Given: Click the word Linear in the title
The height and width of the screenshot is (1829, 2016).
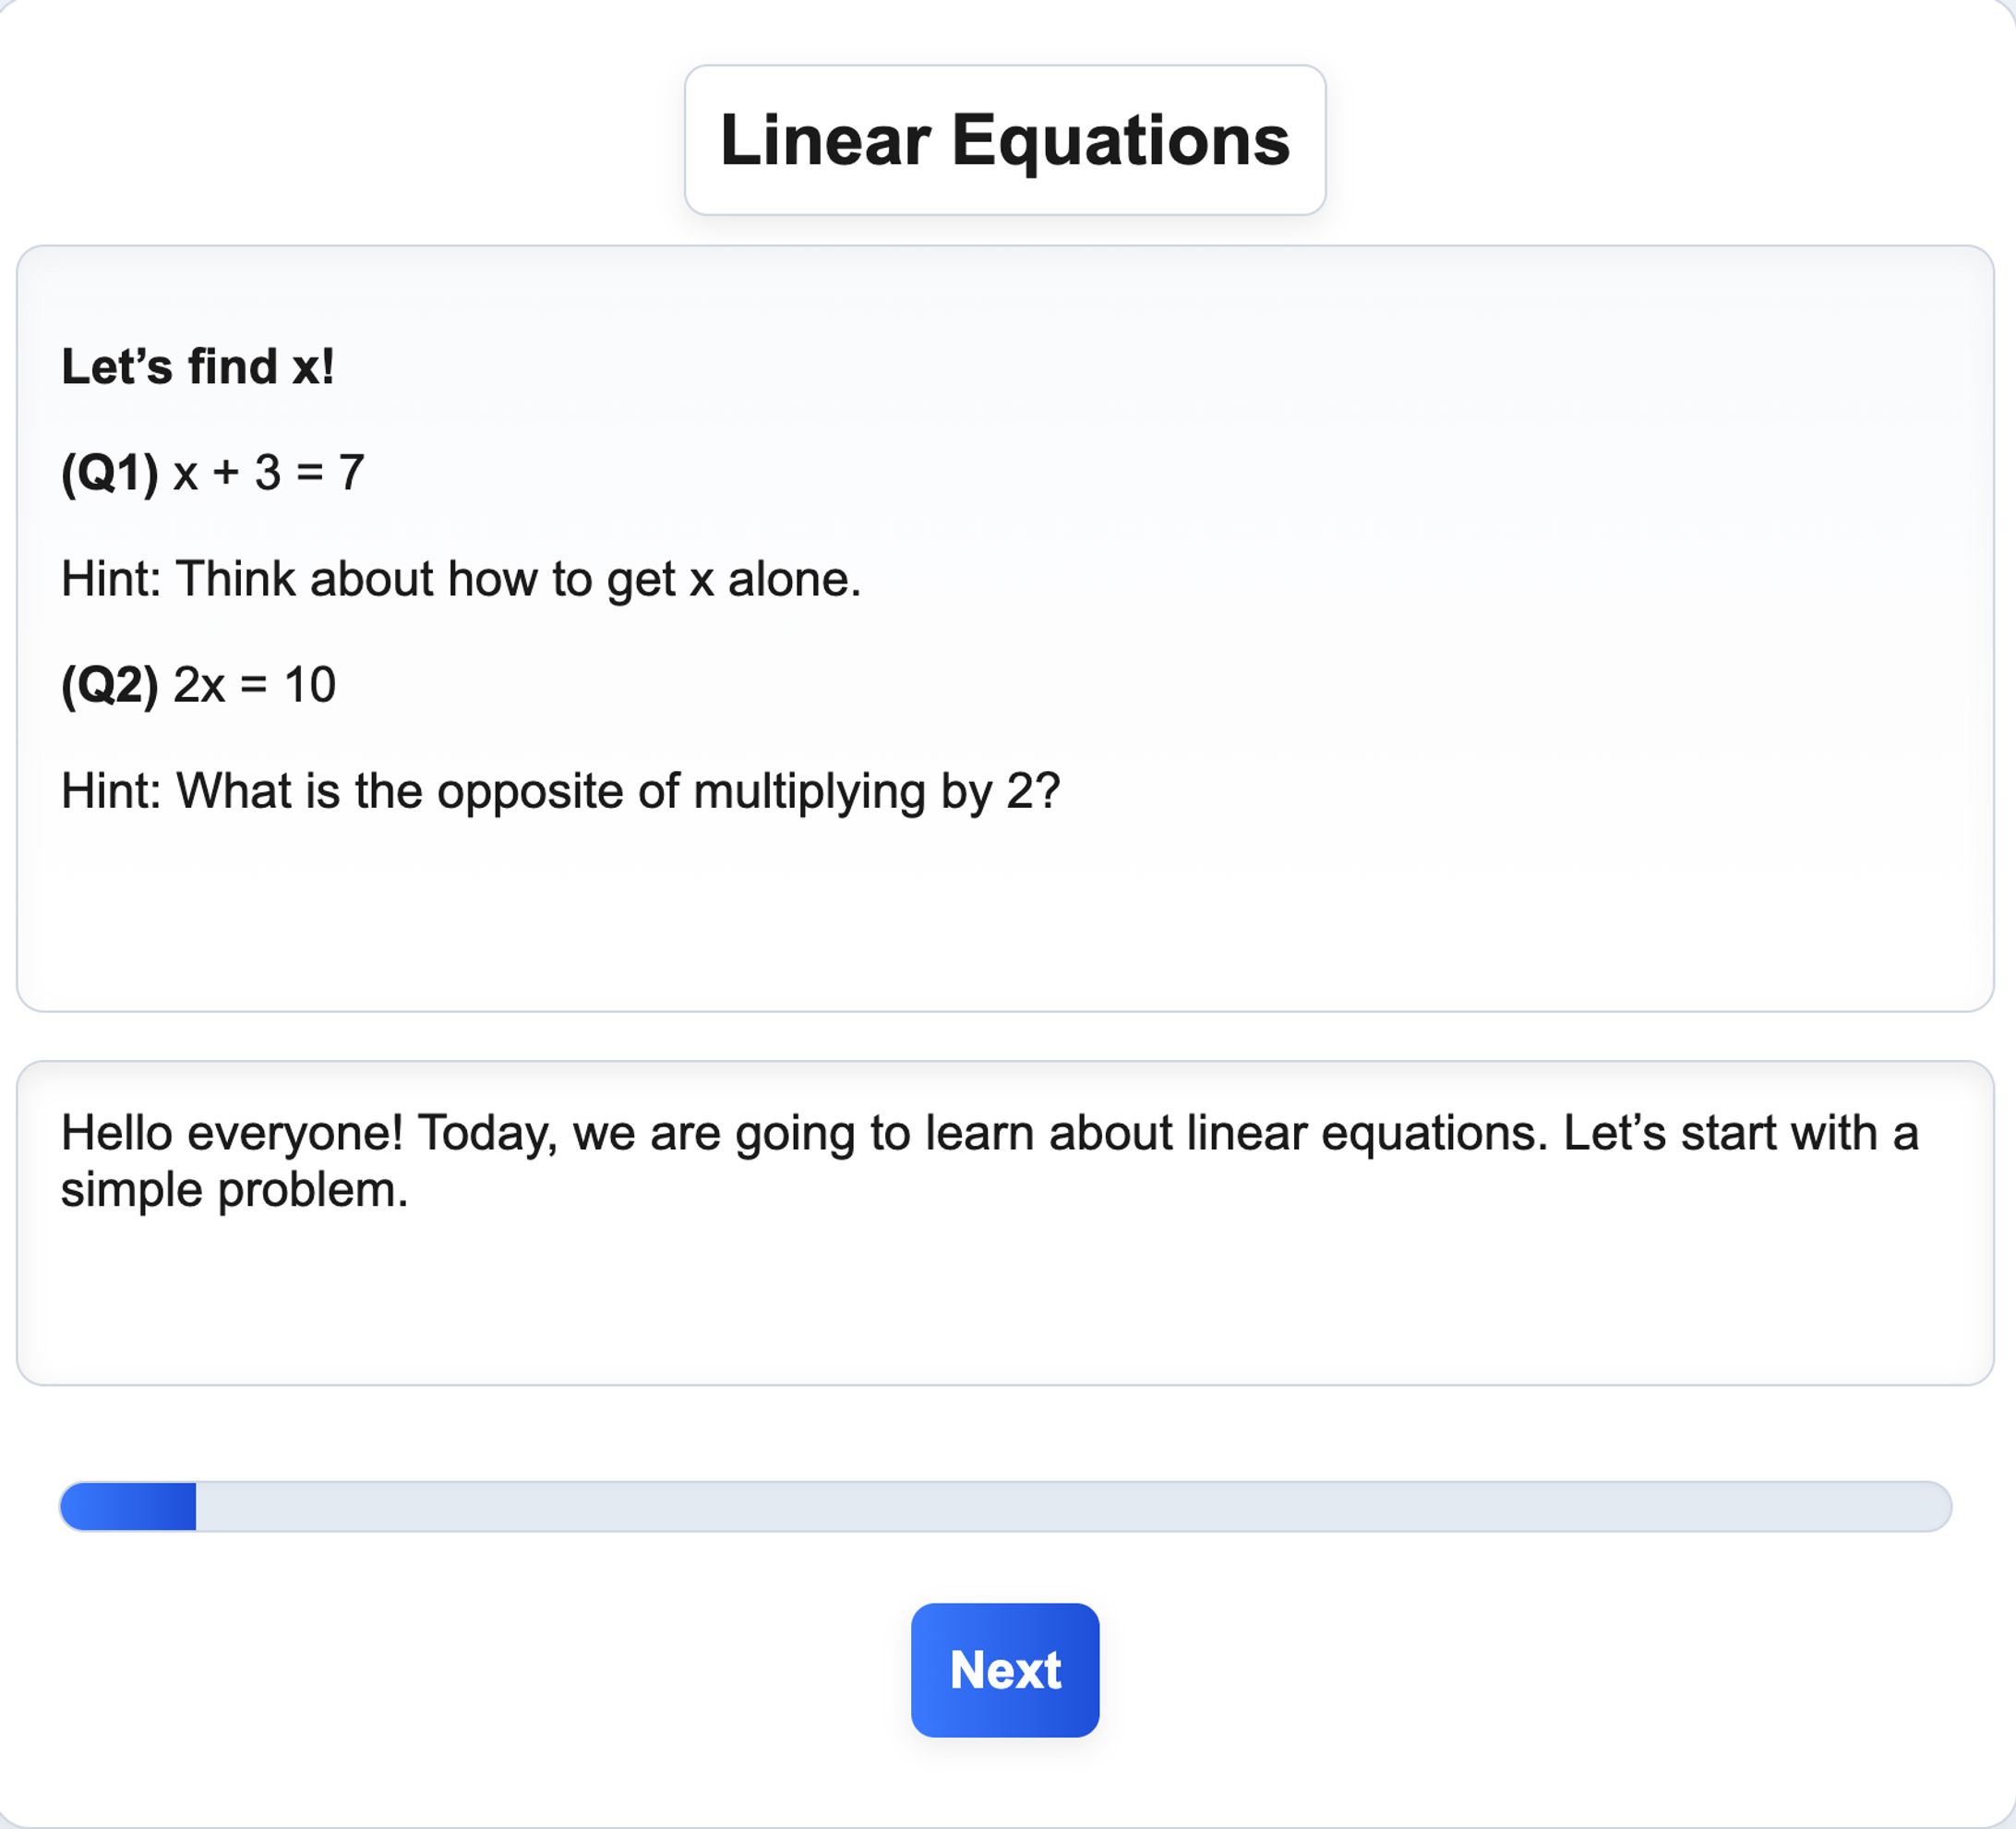Looking at the screenshot, I should (825, 140).
